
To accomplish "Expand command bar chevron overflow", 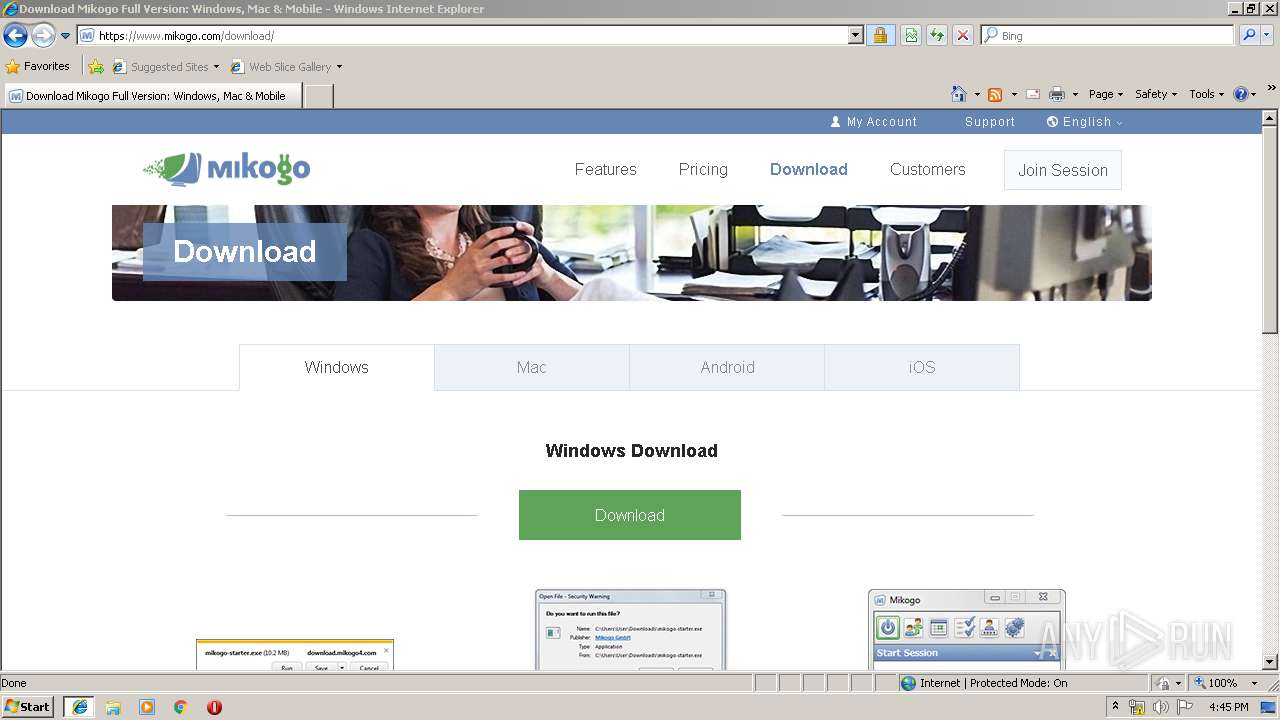I will coord(1272,90).
